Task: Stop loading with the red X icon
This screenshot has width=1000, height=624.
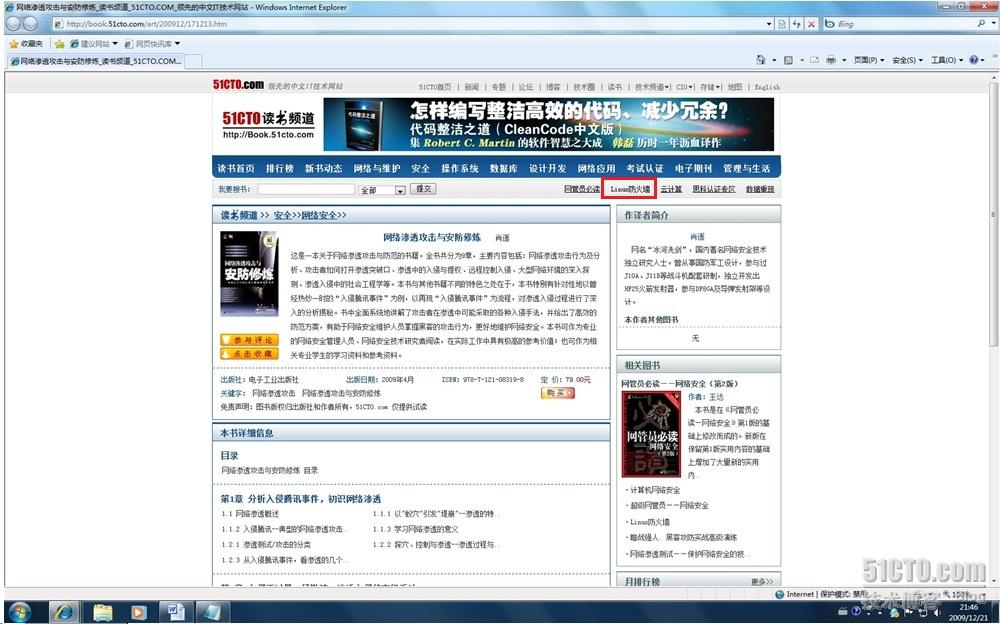Action: coord(811,24)
